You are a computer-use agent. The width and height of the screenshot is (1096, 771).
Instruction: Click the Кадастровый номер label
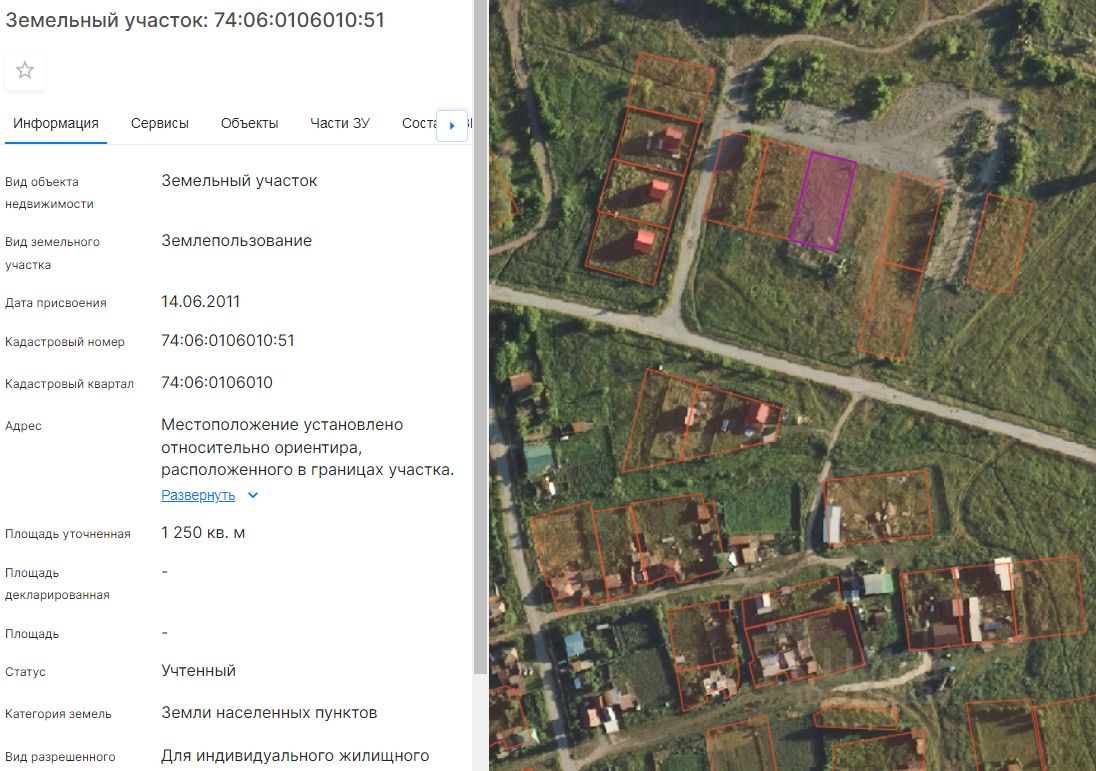(65, 343)
